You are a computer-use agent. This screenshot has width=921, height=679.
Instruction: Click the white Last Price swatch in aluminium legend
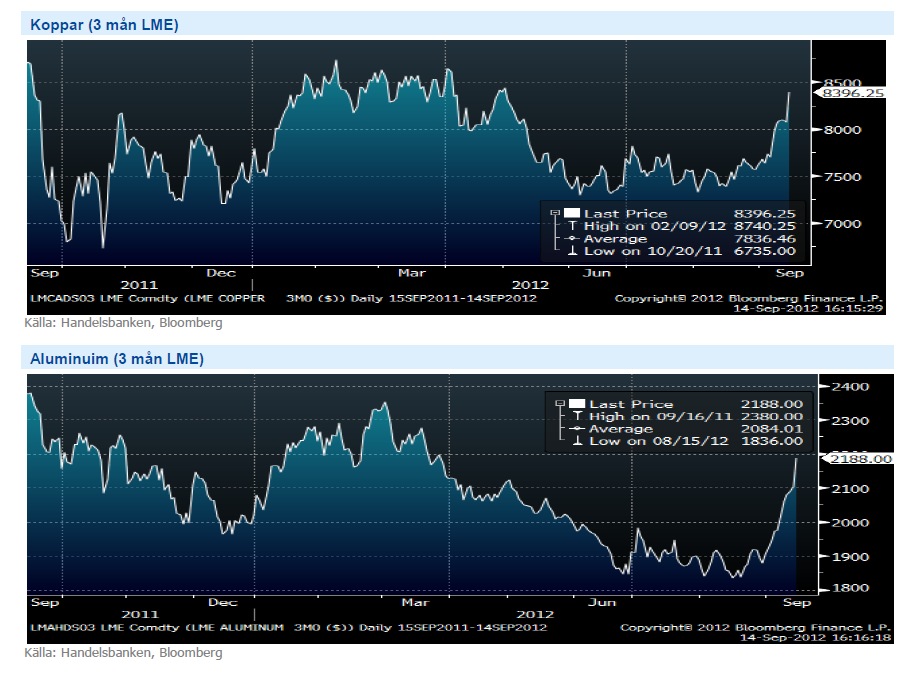tap(577, 404)
